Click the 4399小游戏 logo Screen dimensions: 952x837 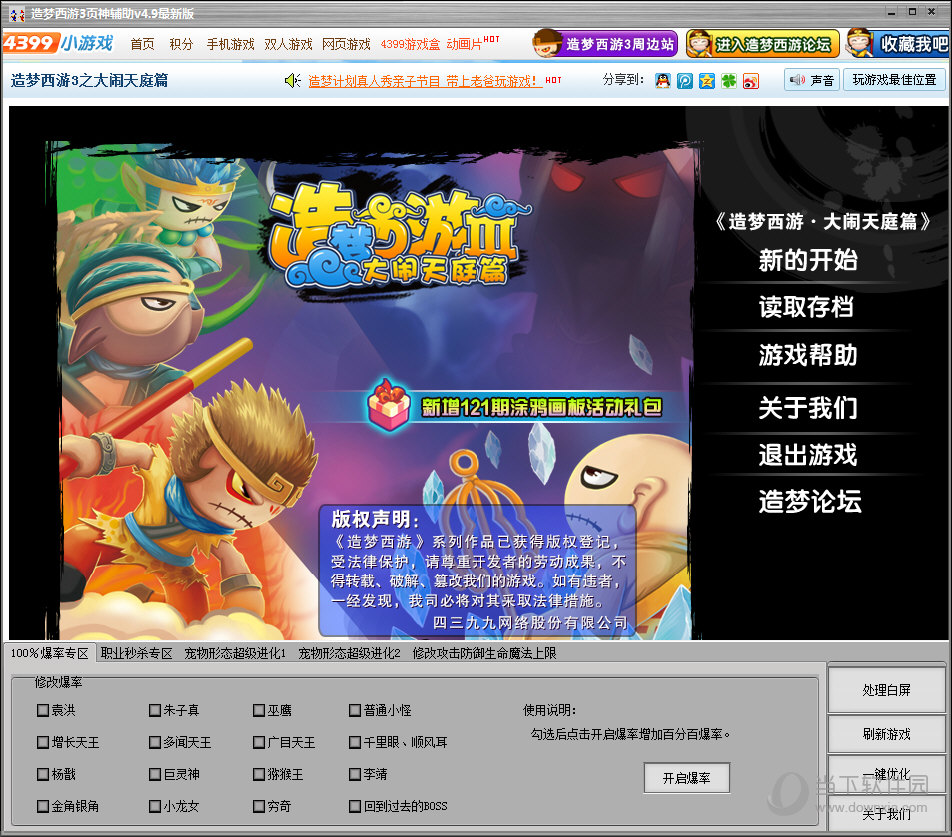coord(58,44)
